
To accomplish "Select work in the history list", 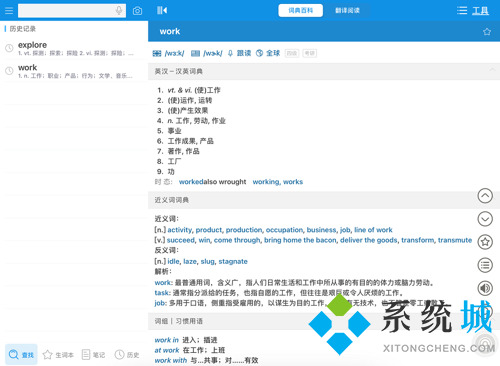I will 74,71.
